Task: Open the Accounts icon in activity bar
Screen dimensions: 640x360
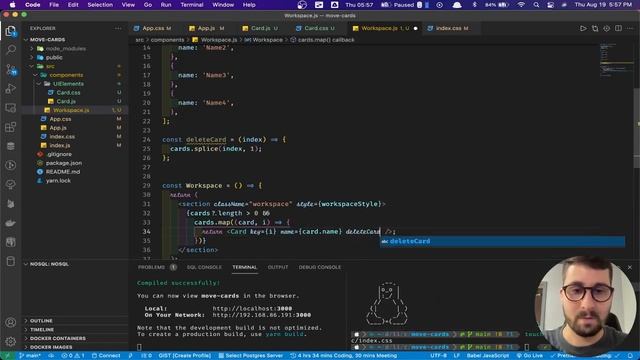Action: [x=11, y=322]
